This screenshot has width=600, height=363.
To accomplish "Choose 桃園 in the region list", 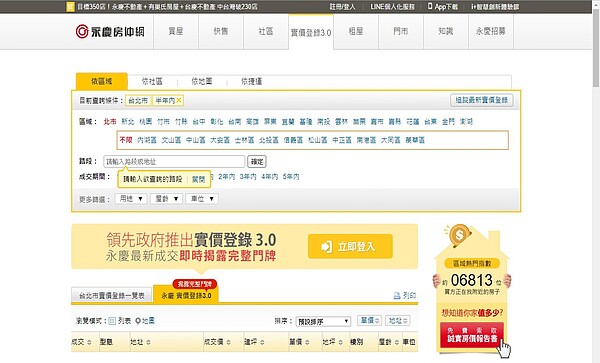I will 145,122.
